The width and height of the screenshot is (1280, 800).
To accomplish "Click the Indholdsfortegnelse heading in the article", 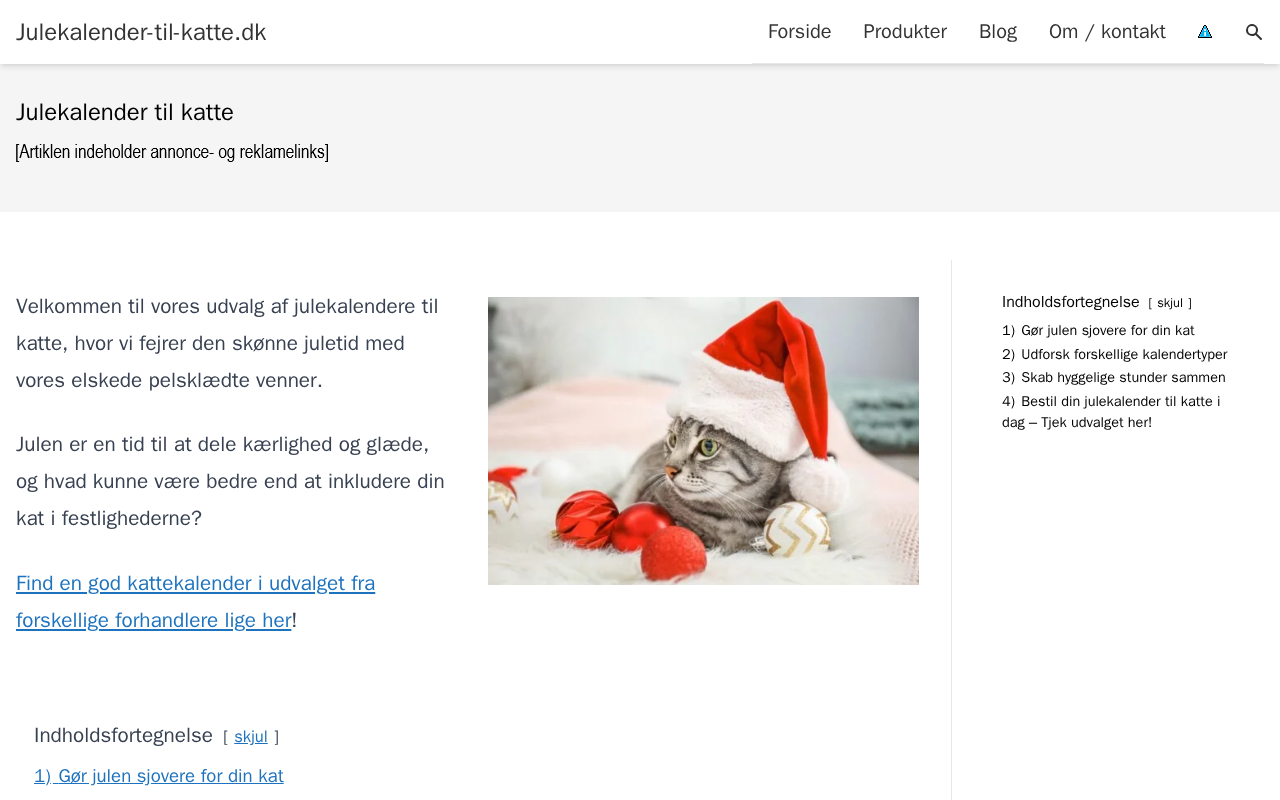I will point(123,736).
